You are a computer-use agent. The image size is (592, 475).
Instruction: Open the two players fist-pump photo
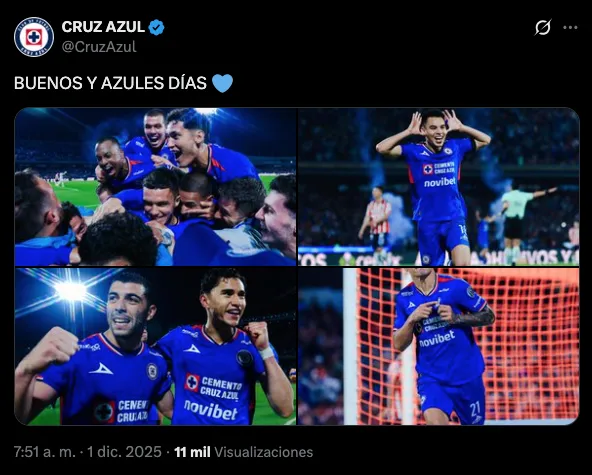click(156, 347)
